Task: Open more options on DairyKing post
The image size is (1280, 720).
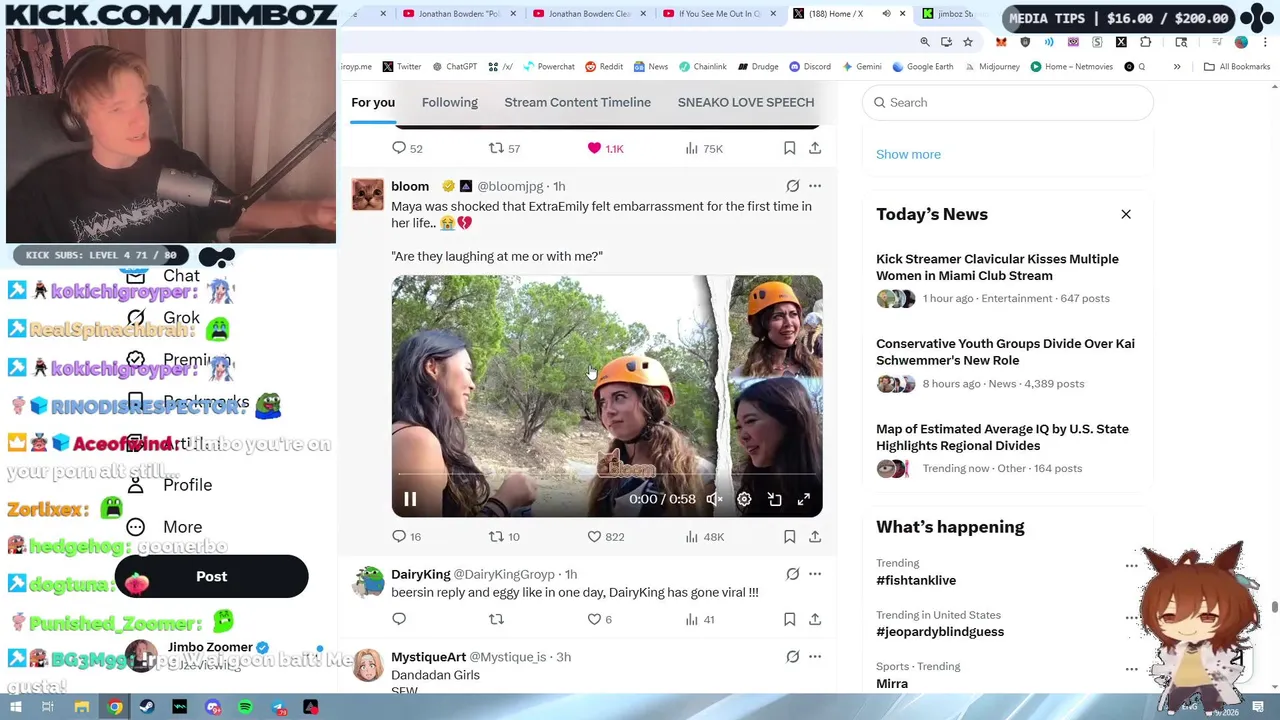Action: 815,574
